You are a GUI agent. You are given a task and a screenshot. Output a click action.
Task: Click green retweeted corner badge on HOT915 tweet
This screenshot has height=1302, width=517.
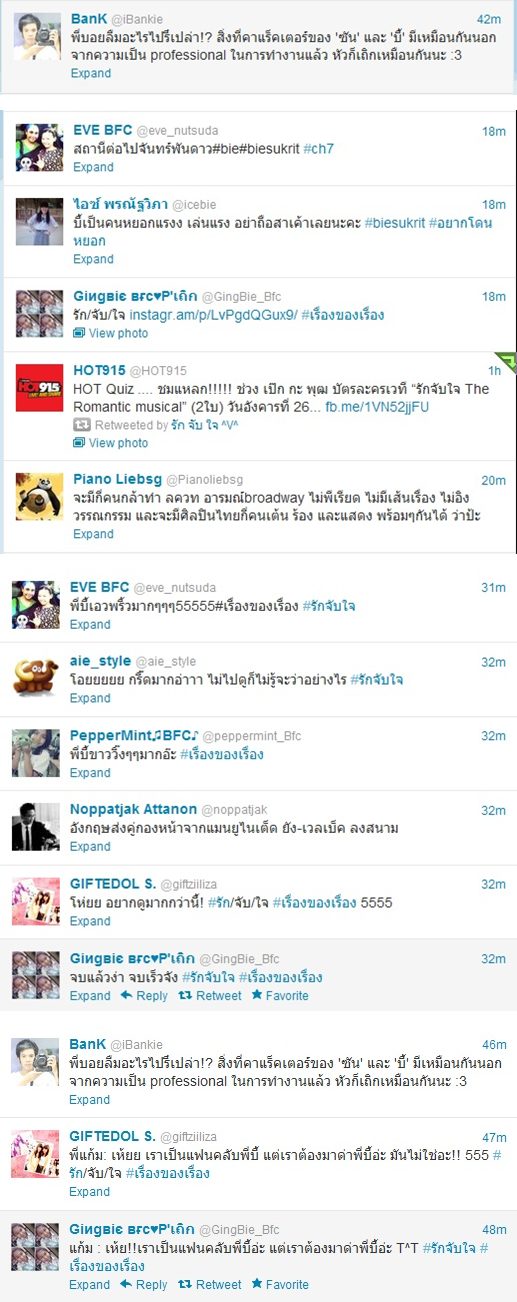[x=507, y=360]
